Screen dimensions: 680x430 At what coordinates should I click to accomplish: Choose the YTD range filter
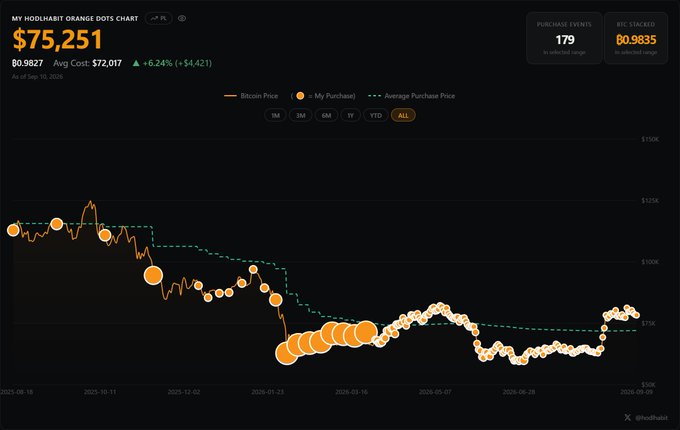coord(376,115)
